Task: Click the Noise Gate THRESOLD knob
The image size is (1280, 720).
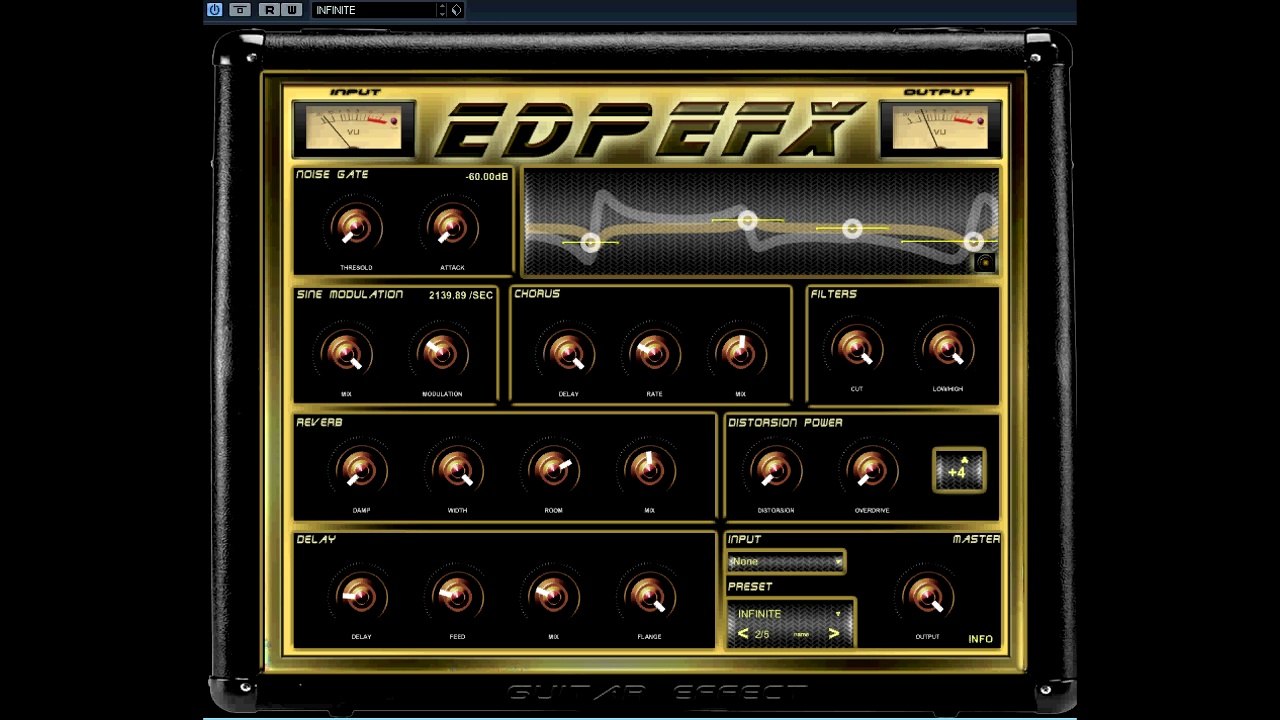Action: 356,228
